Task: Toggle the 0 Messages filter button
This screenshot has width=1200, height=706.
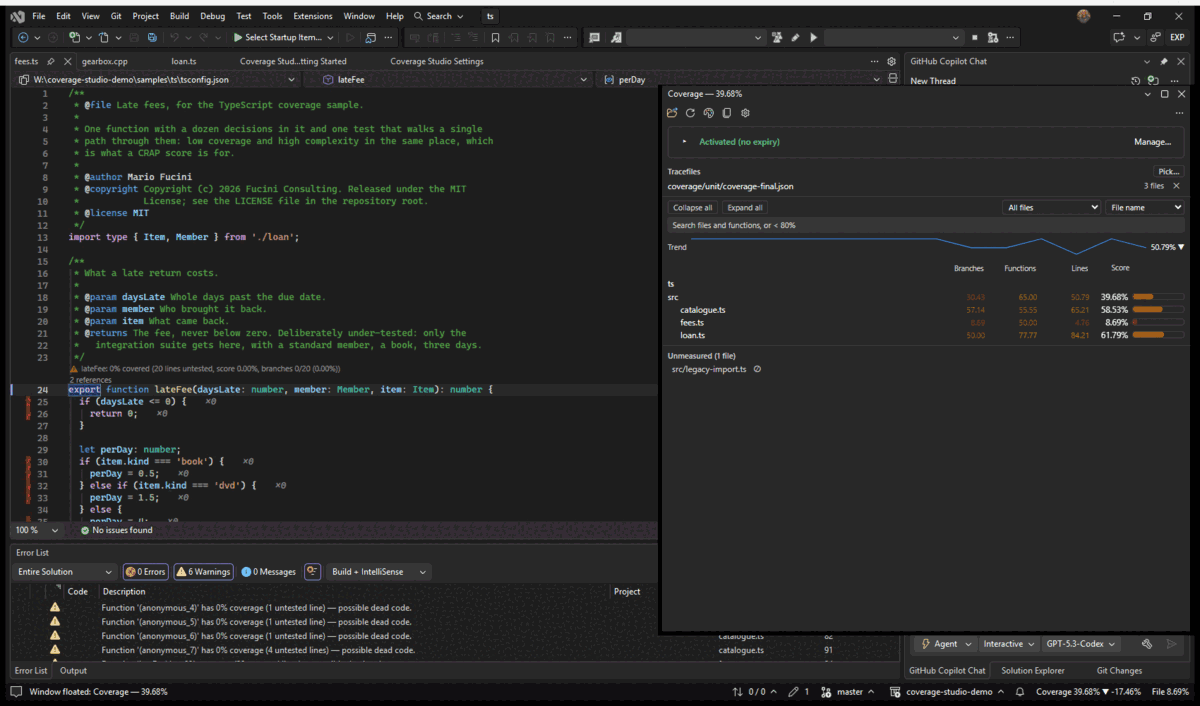Action: [268, 572]
